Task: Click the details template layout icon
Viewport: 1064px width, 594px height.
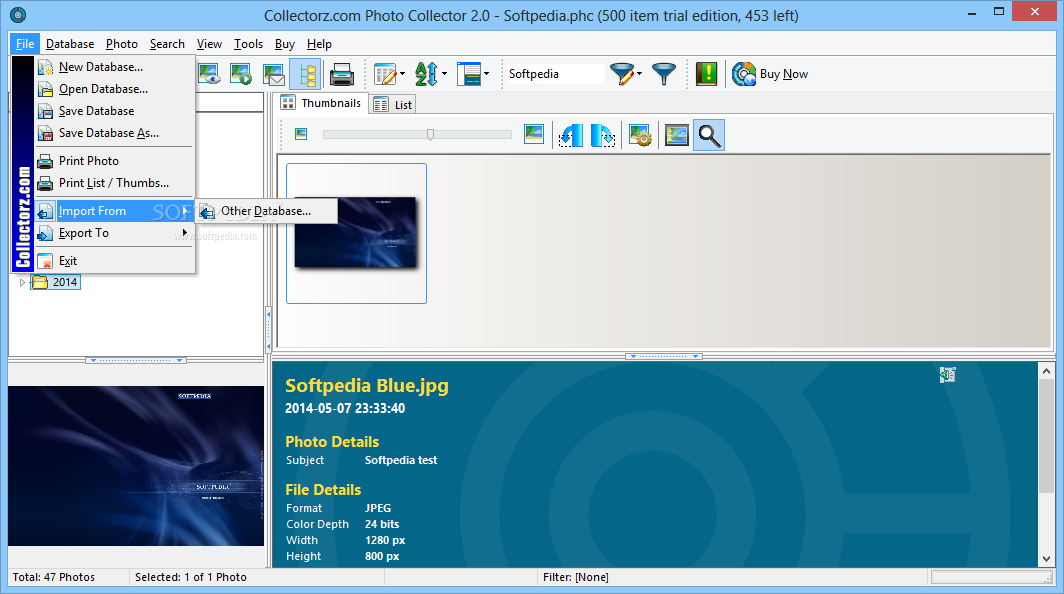Action: click(x=468, y=74)
